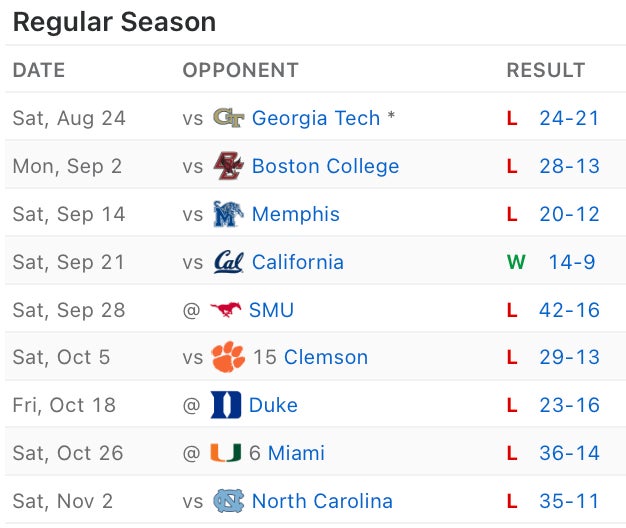Click the Memphis Tigers logo
The image size is (626, 528).
pos(228,214)
